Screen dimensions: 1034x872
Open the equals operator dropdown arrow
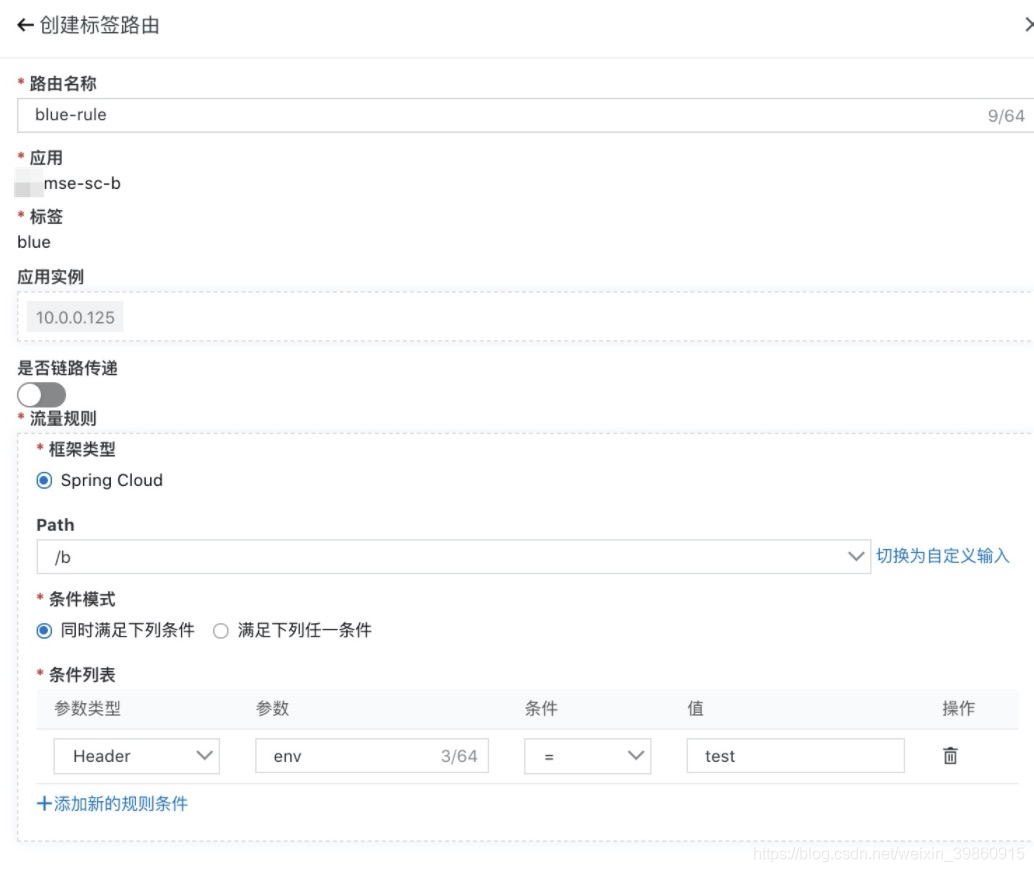coord(634,756)
